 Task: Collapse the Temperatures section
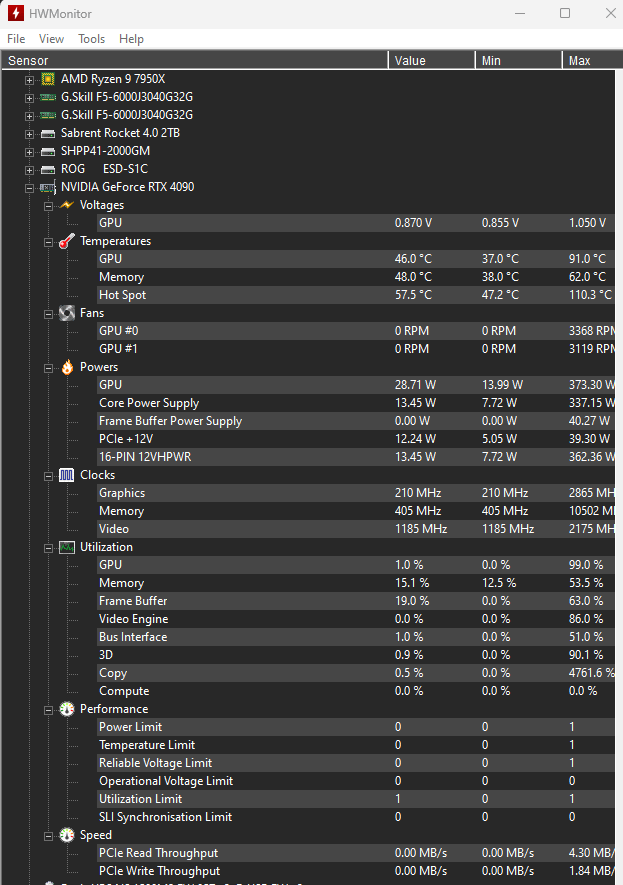[x=49, y=243]
